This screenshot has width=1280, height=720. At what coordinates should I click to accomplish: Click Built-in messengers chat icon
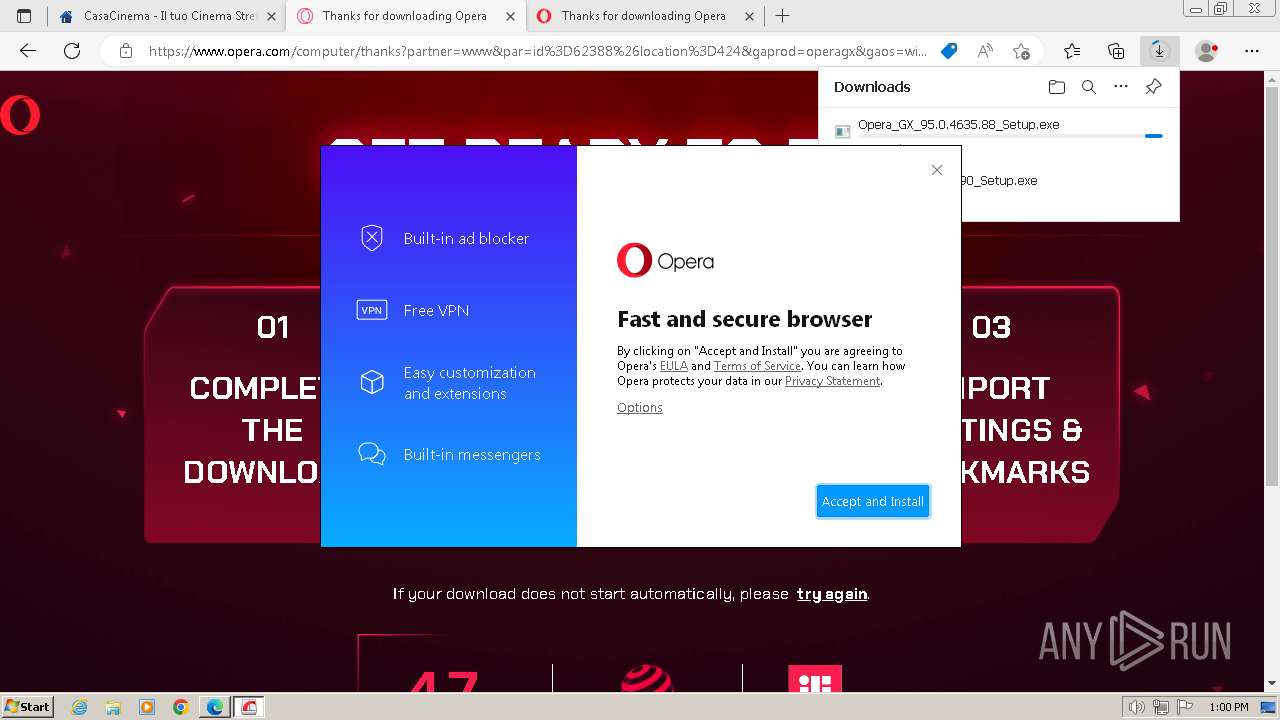click(372, 454)
